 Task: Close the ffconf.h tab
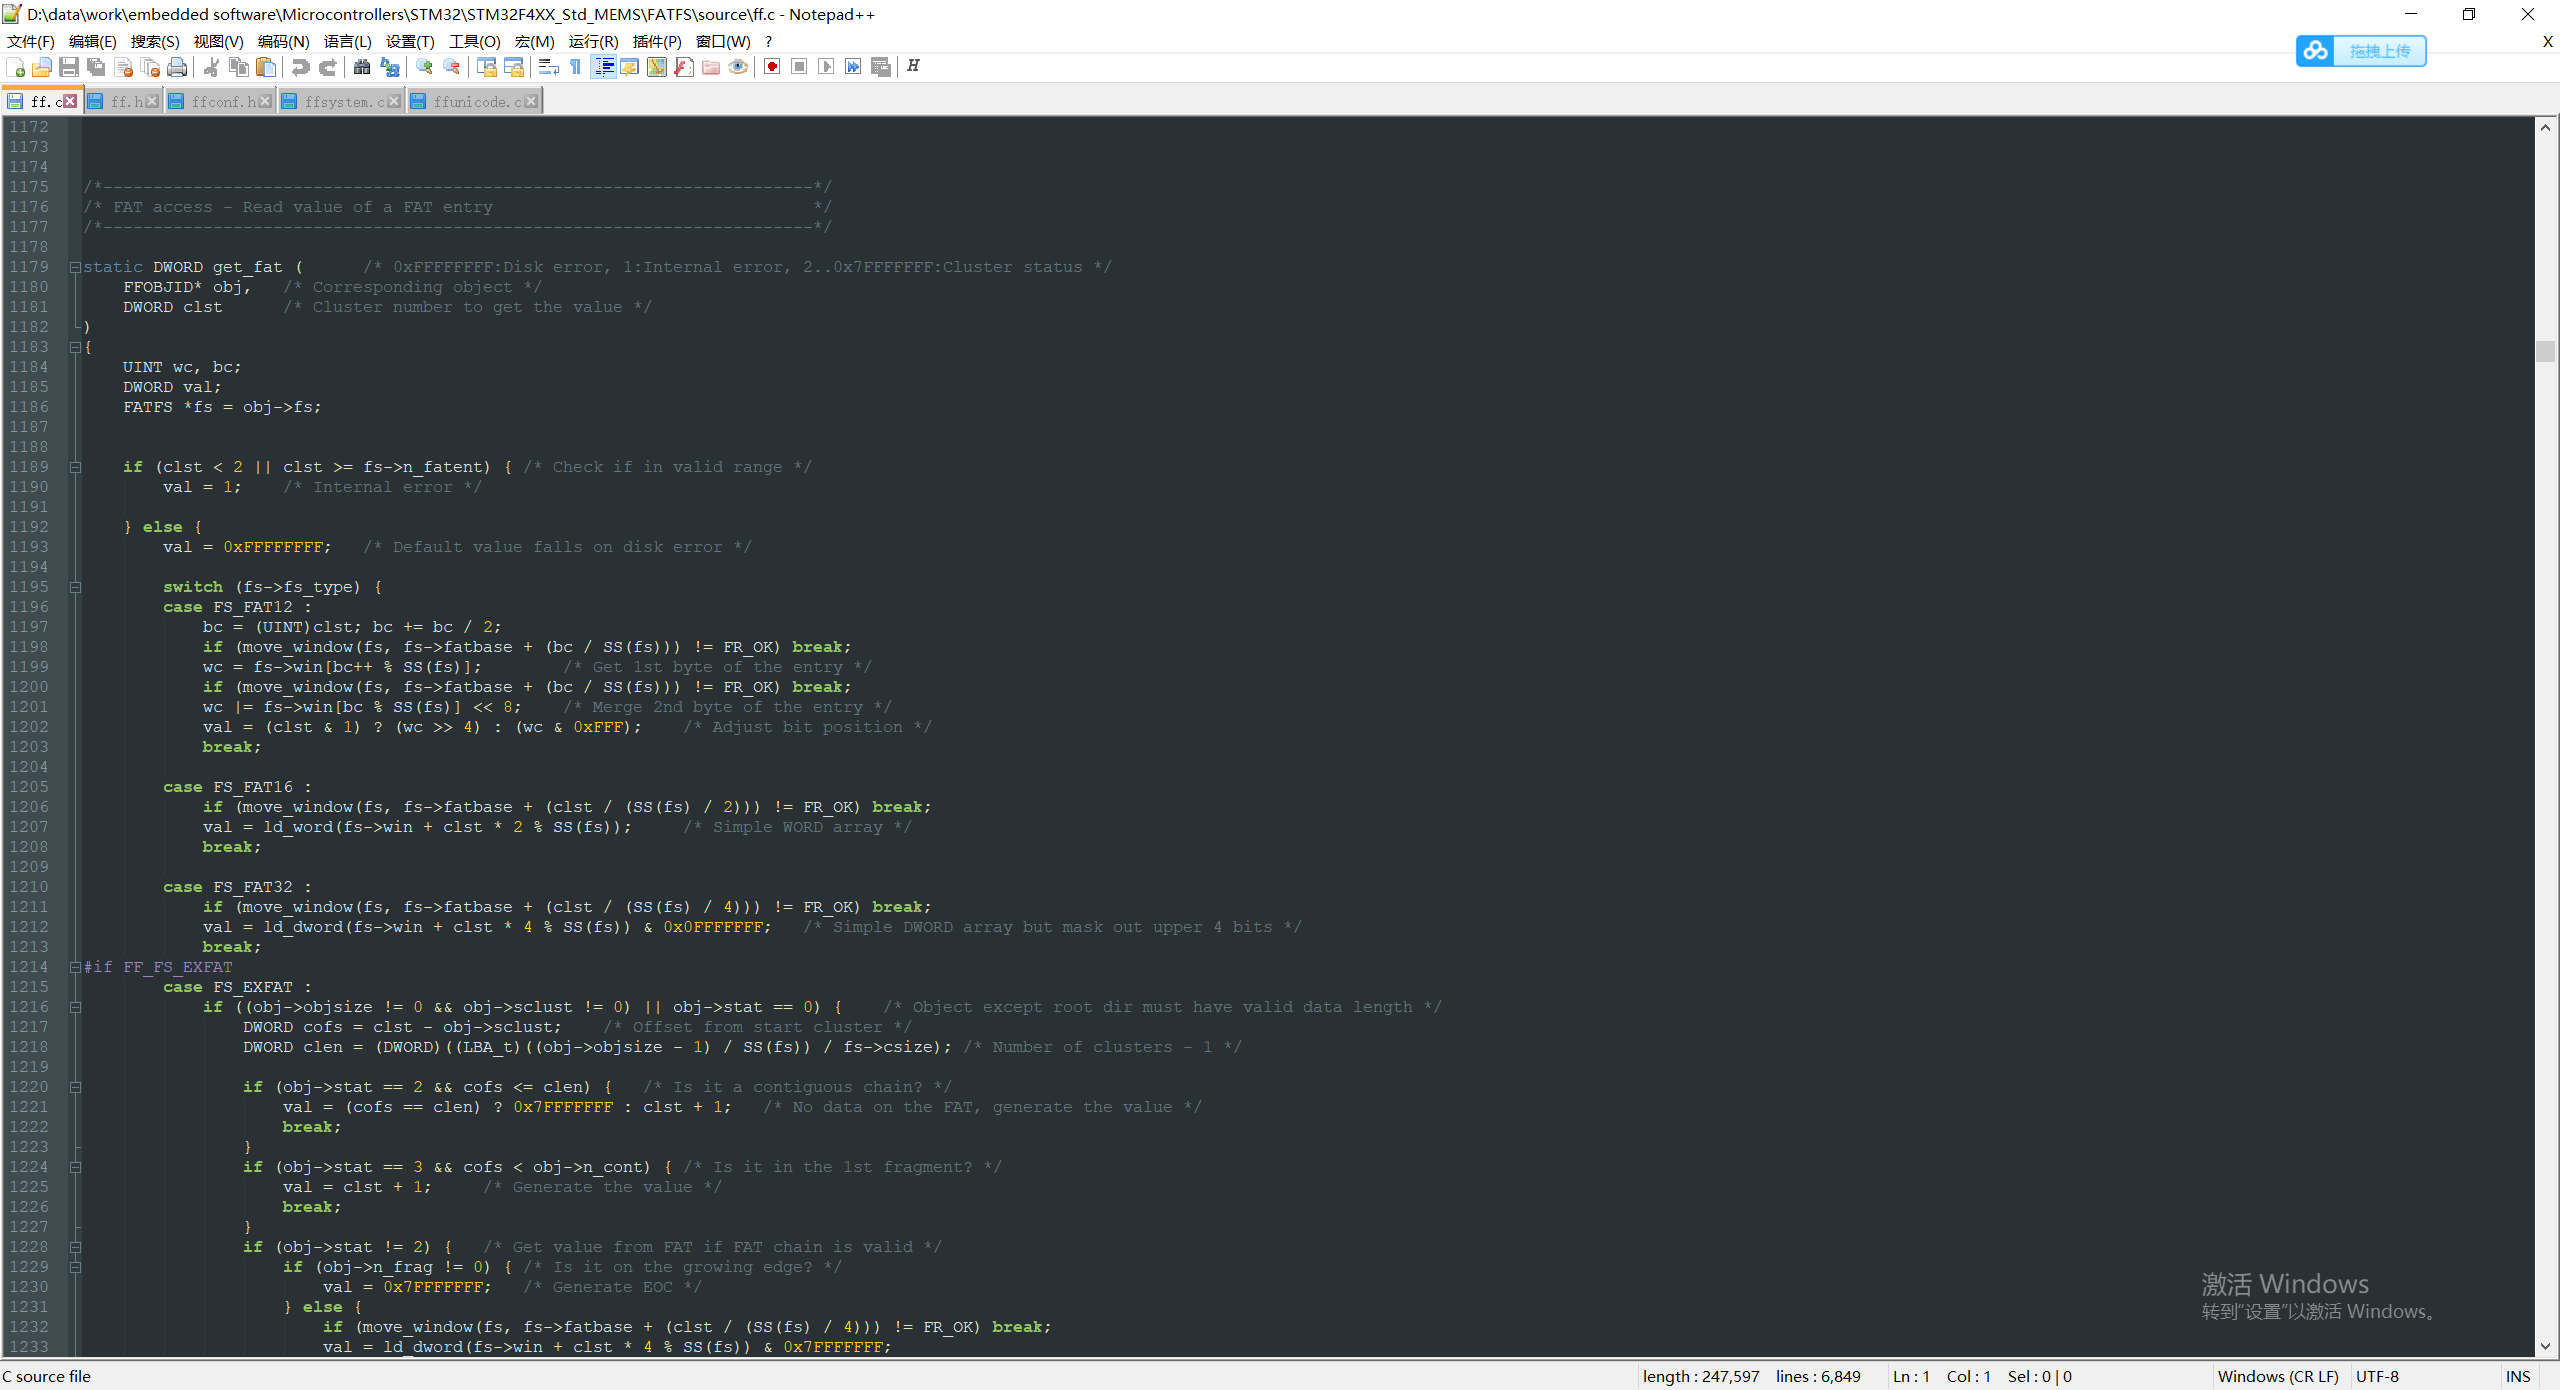(264, 101)
